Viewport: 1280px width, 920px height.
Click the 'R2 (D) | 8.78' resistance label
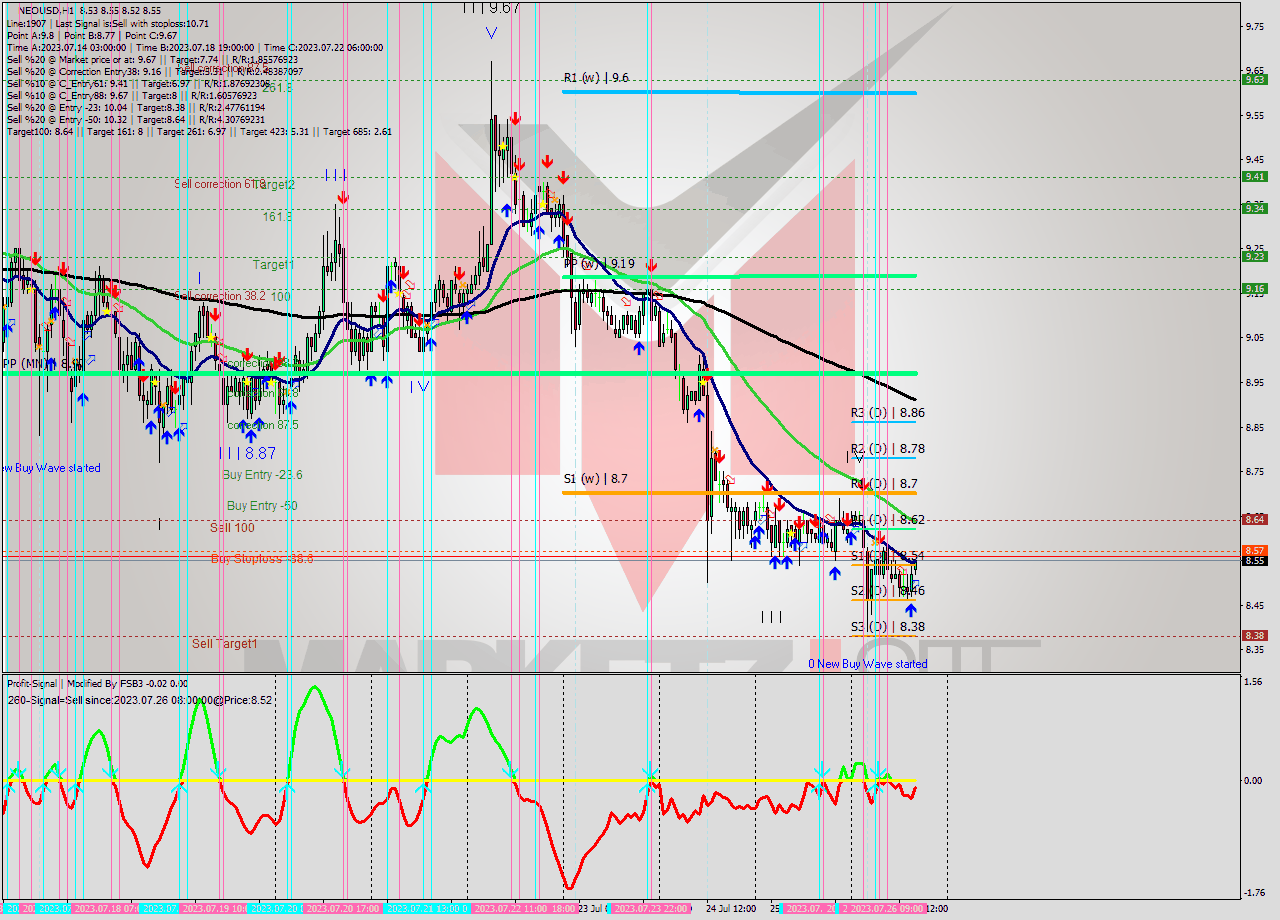tap(888, 449)
